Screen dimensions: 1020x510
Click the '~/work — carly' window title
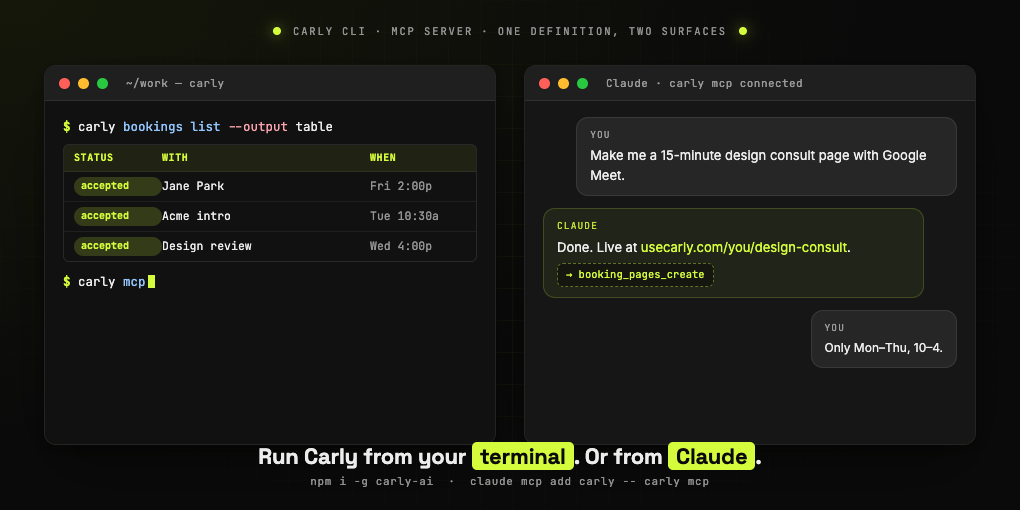point(175,83)
